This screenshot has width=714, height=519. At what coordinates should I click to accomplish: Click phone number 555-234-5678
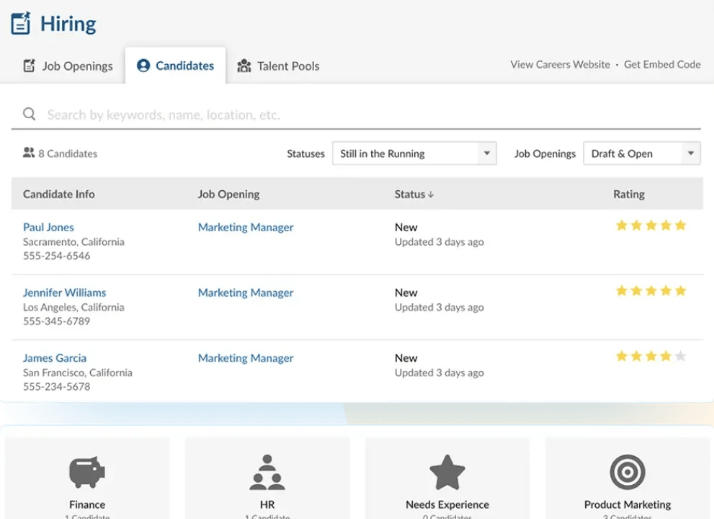[x=56, y=387]
